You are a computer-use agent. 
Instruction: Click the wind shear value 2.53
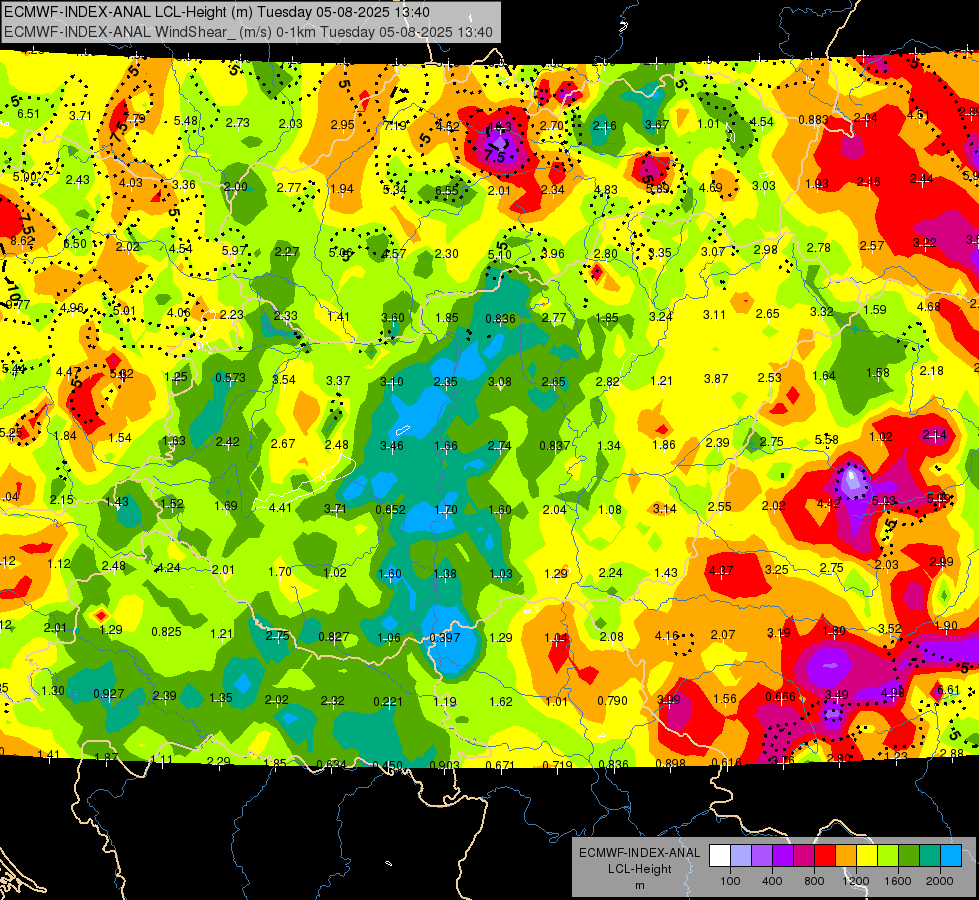[770, 378]
